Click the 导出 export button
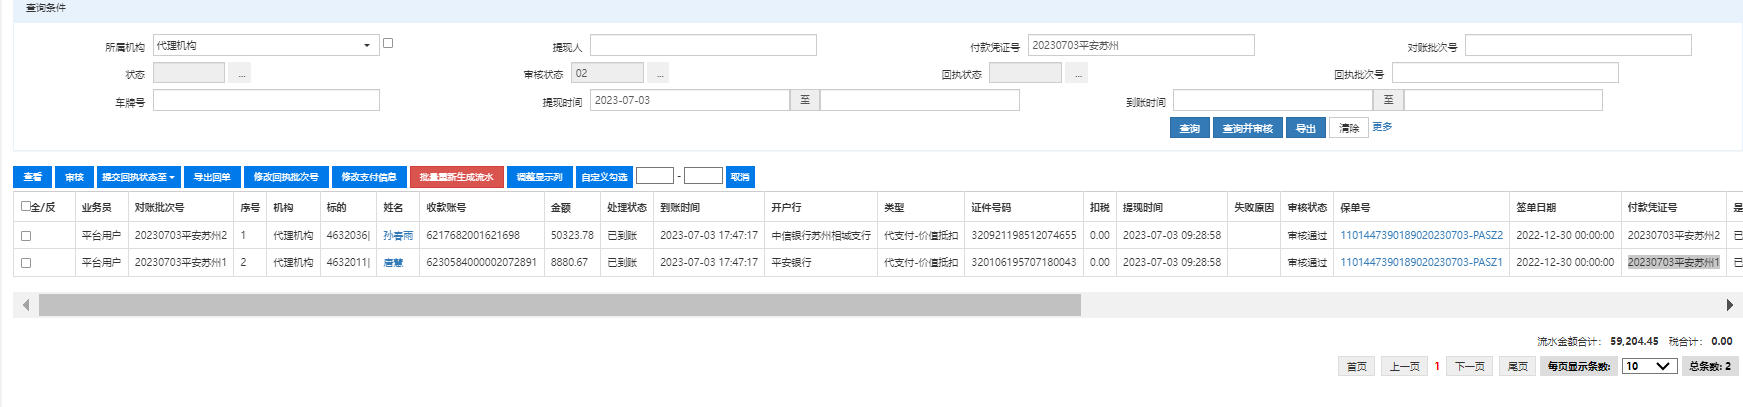 tap(1306, 128)
